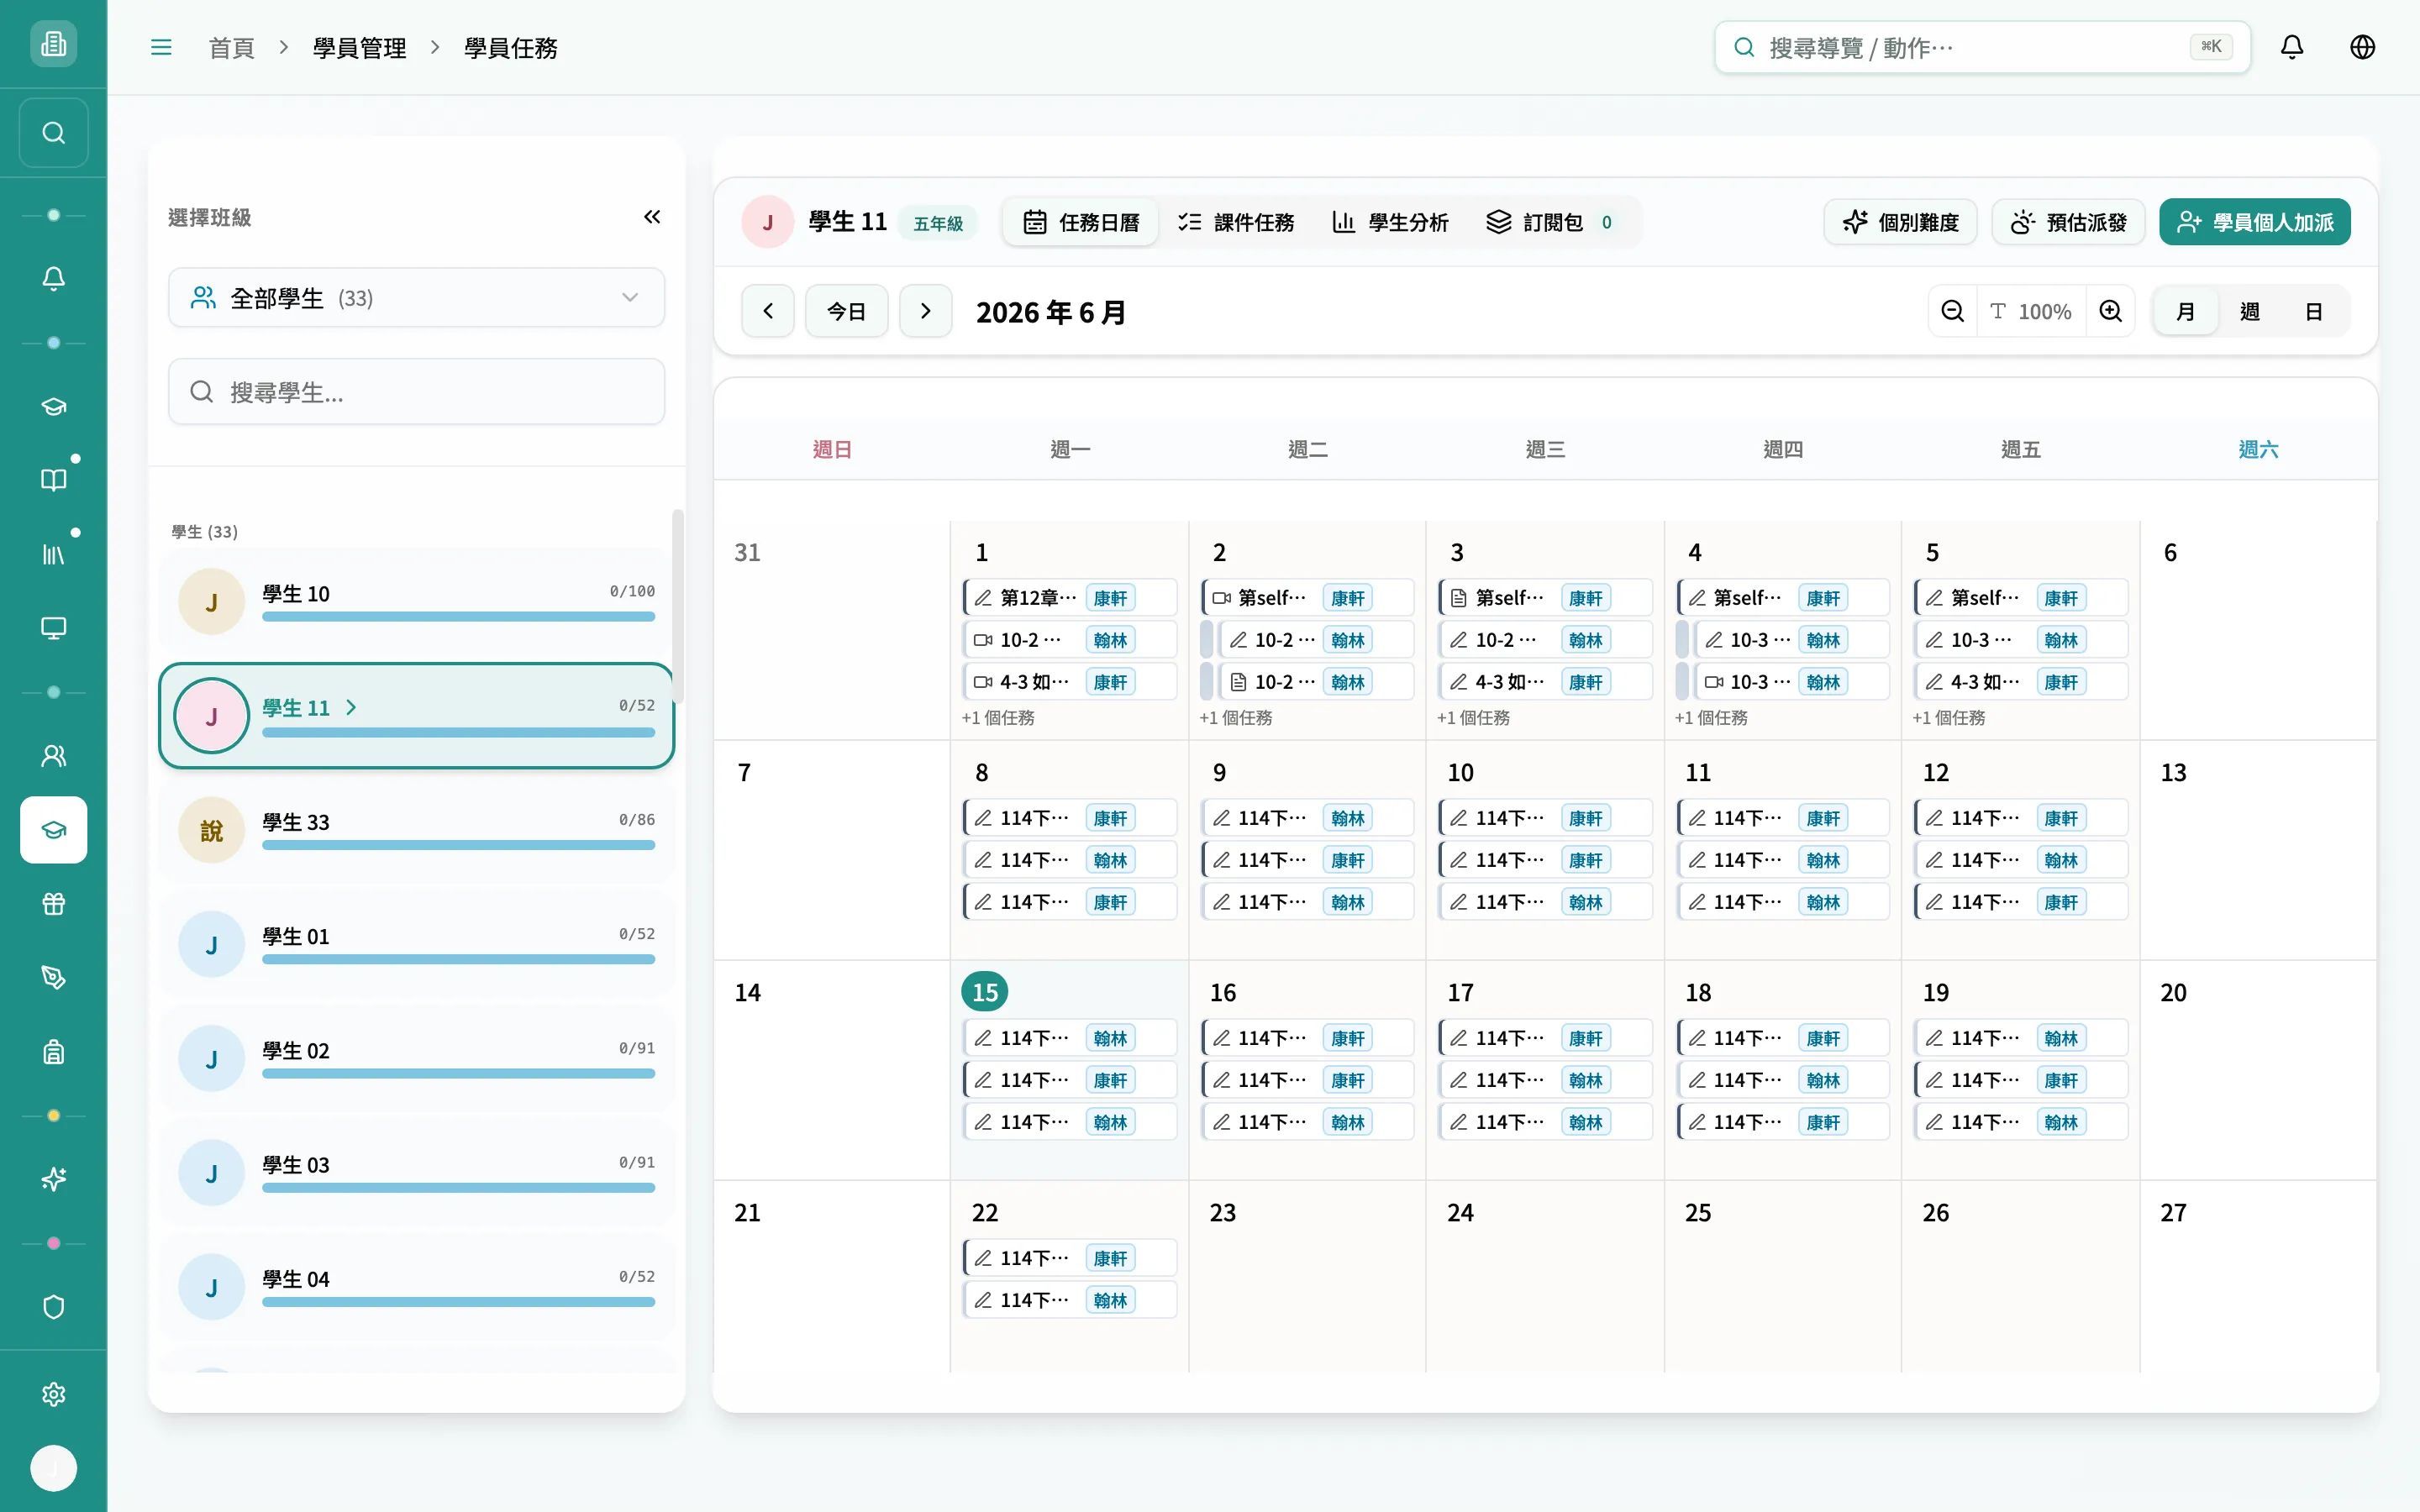Expand +1 個任務 on June 2
This screenshot has height=1512, width=2420.
tap(1236, 718)
